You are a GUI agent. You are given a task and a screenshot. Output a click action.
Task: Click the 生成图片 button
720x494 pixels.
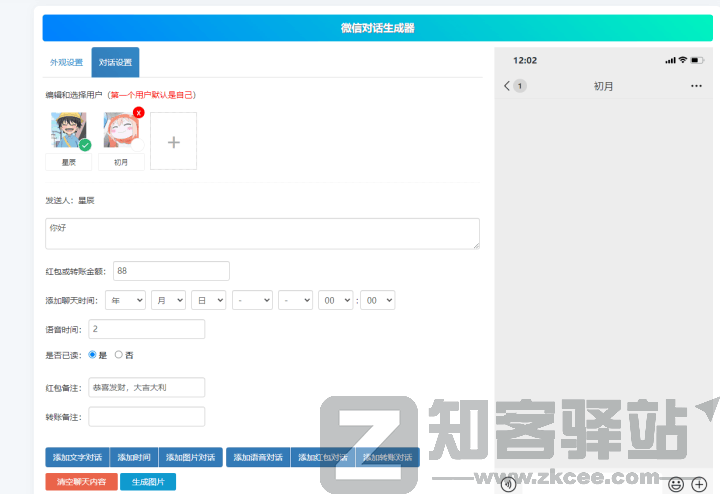148,482
